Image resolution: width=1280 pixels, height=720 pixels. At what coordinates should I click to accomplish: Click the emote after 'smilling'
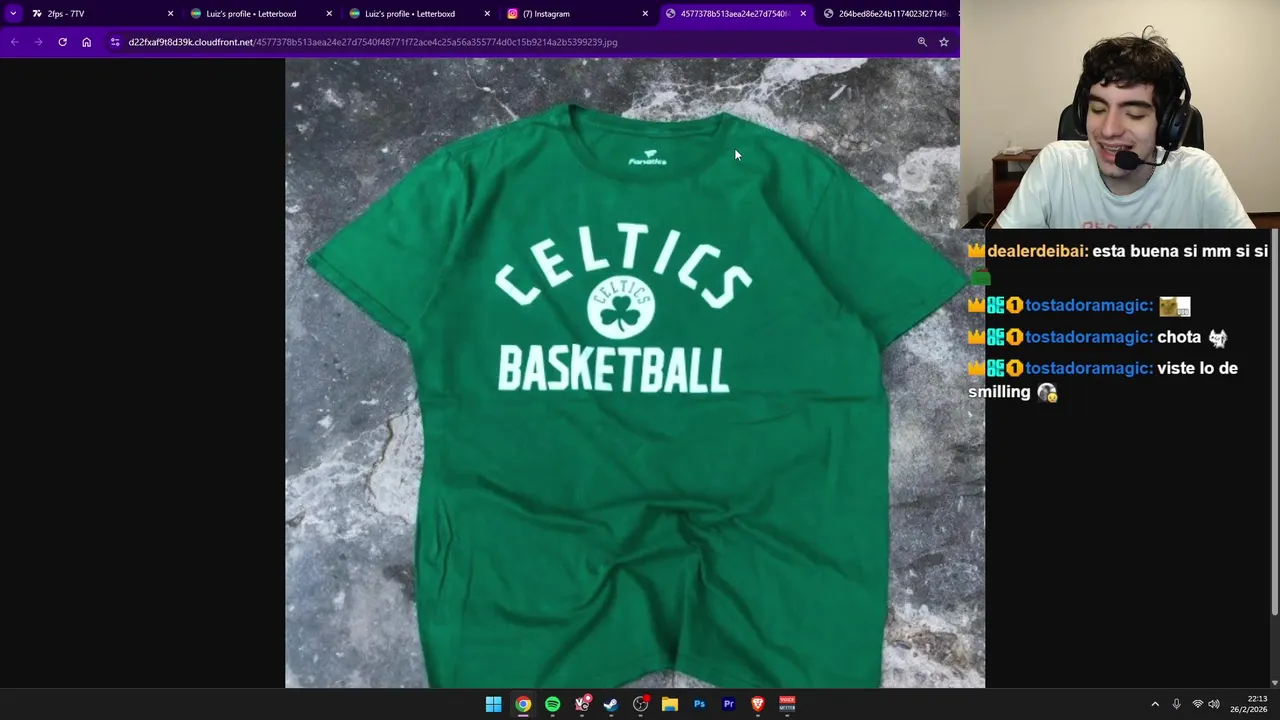(x=1047, y=393)
